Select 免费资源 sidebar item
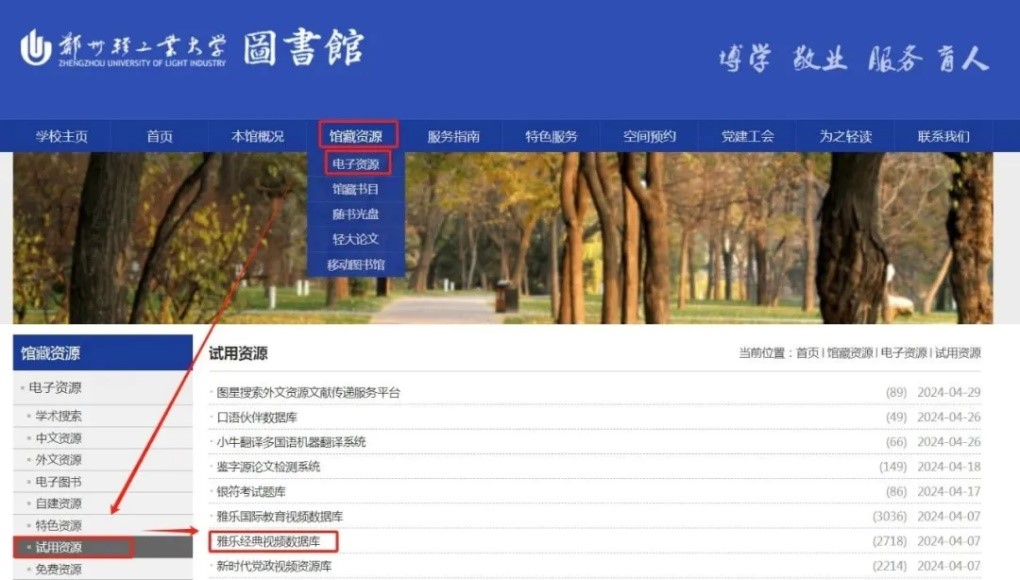 click(x=59, y=569)
